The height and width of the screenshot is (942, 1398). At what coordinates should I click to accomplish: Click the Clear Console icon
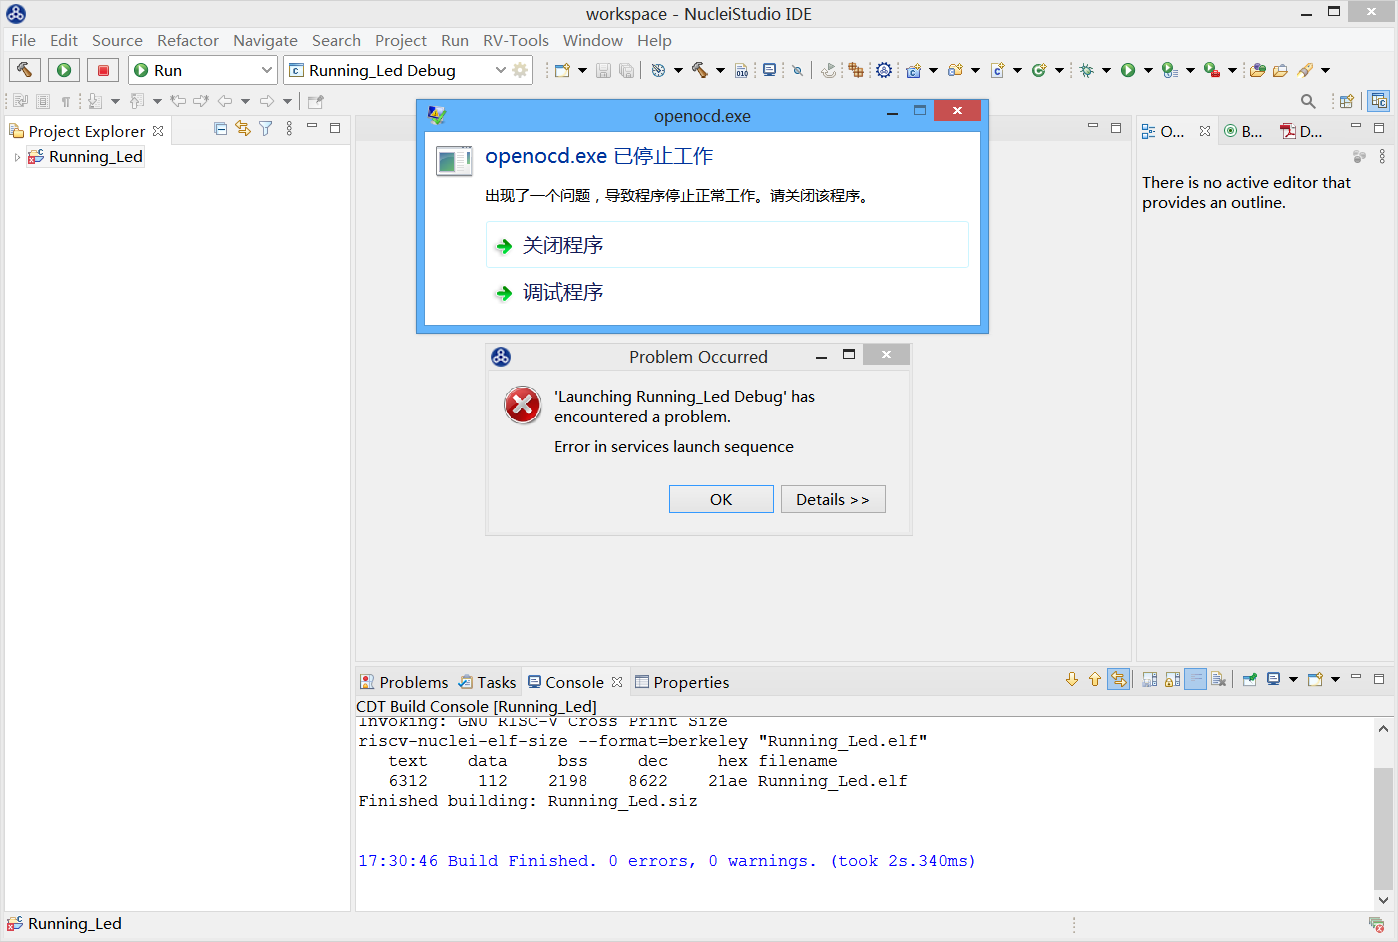tap(1219, 680)
